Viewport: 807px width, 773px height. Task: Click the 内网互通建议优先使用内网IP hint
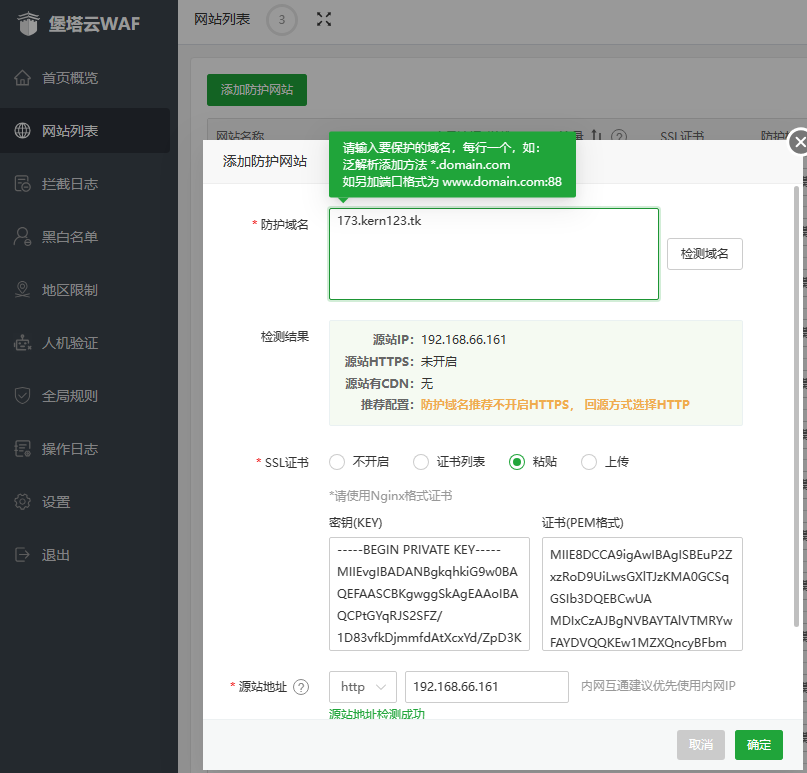point(658,686)
